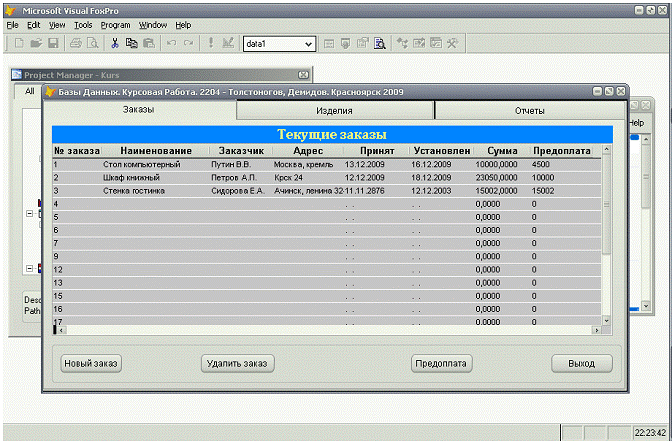Open the Program menu
The width and height of the screenshot is (672, 444).
click(x=115, y=24)
